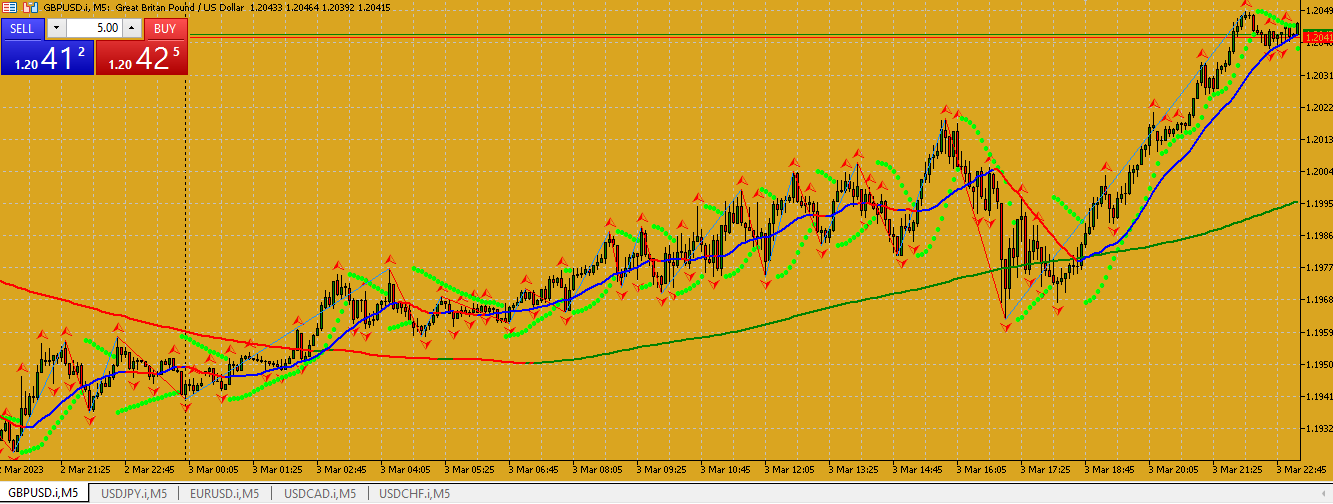Click the 3 Mar 10:45 time label

pos(725,468)
